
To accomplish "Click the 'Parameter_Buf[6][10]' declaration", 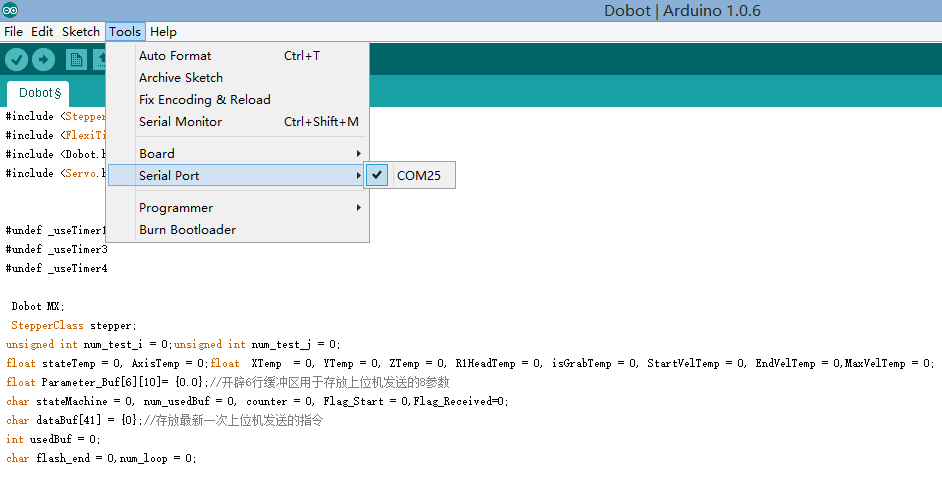I will coord(100,382).
